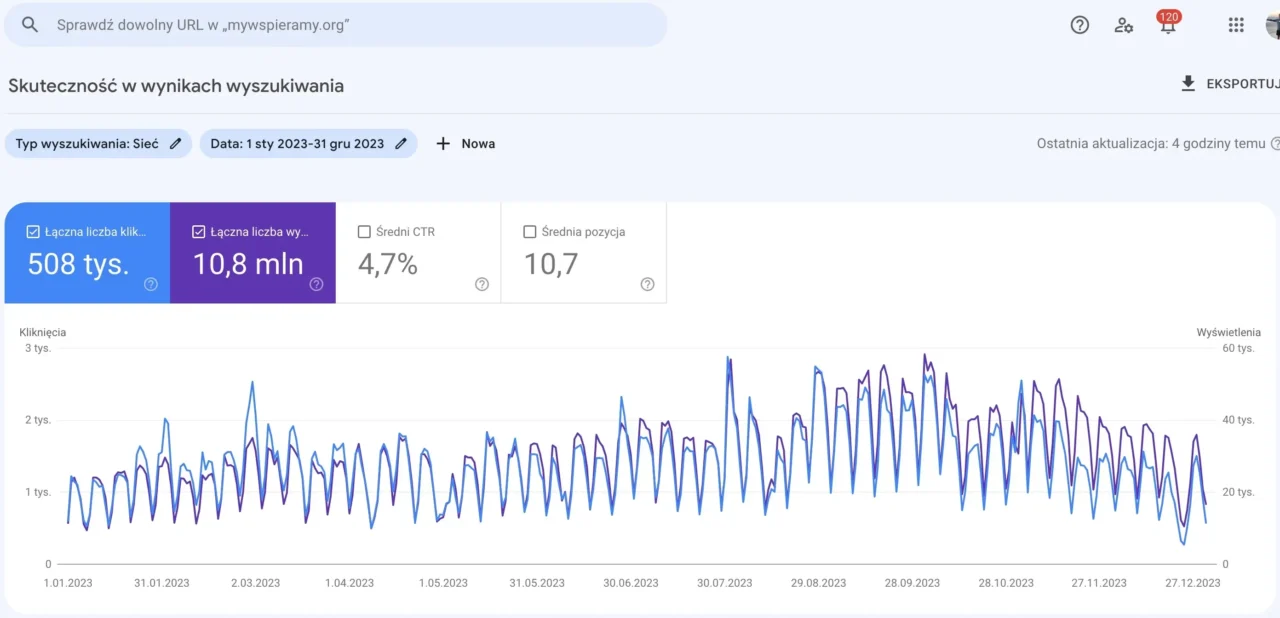This screenshot has width=1280, height=618.
Task: Click the export download arrow icon
Action: [x=1188, y=84]
